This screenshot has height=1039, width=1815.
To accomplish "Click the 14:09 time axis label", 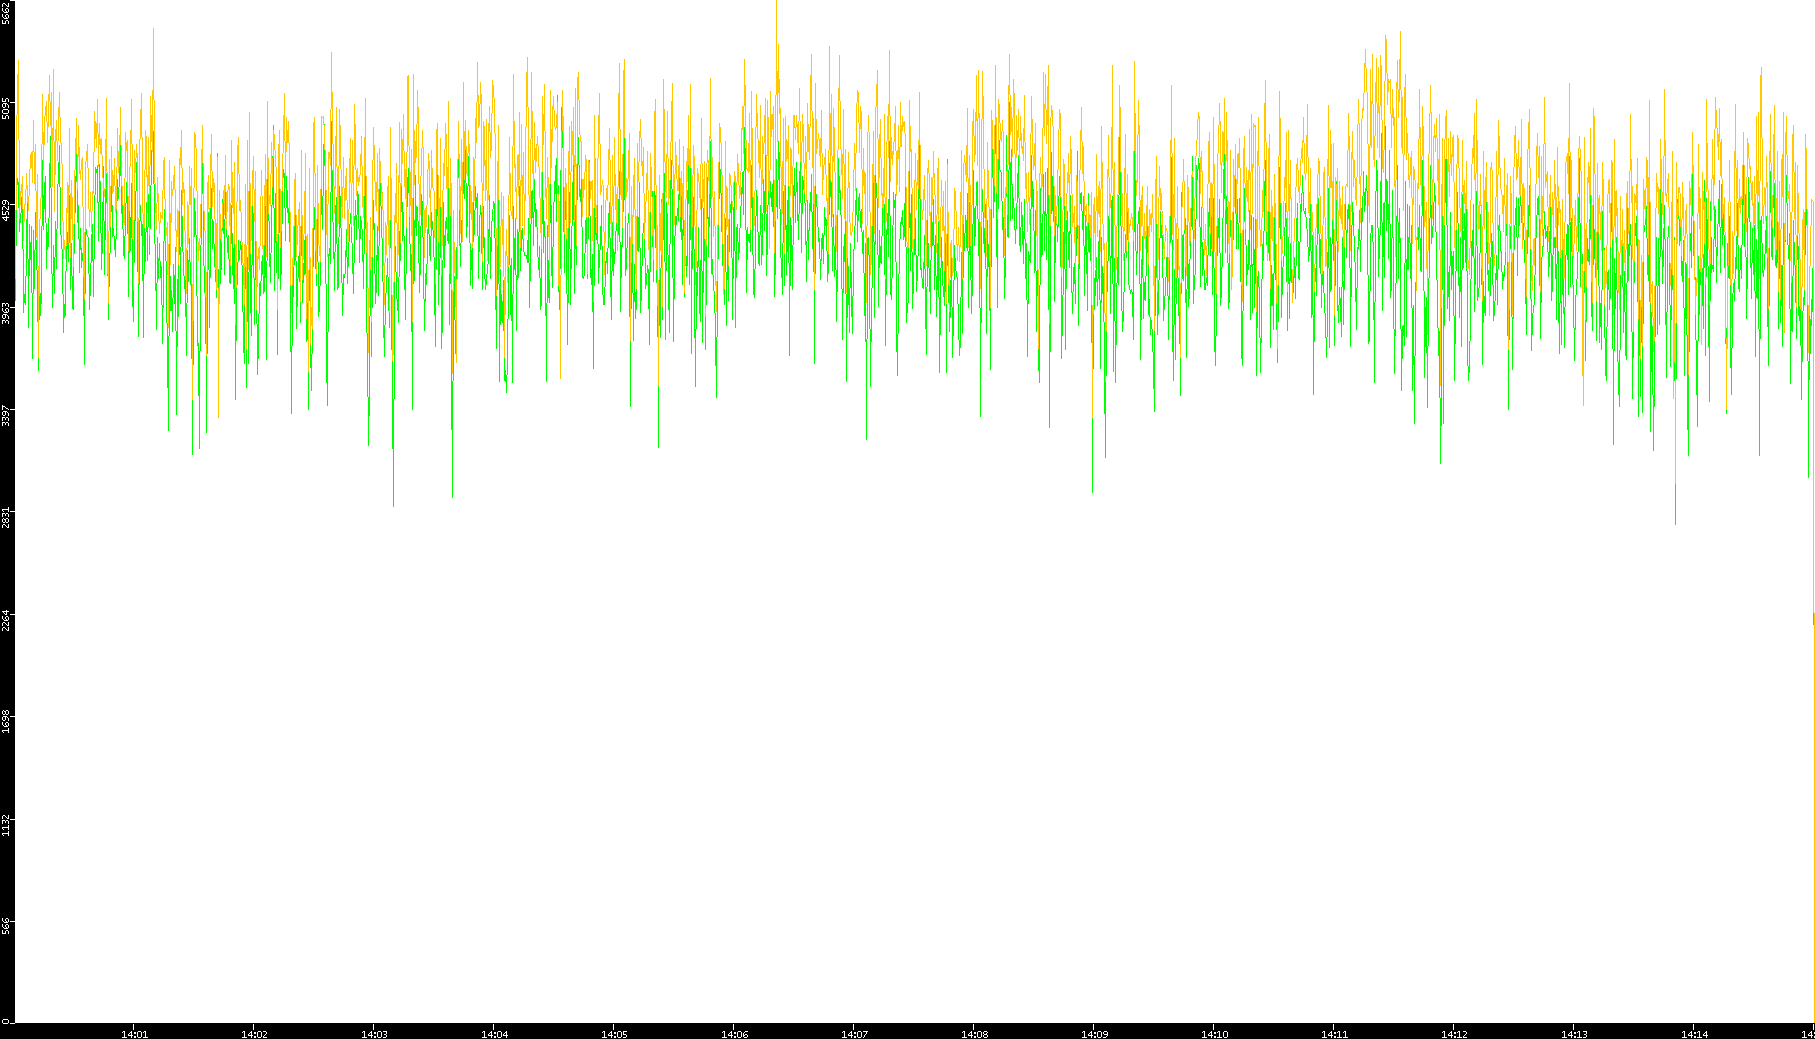I will 1094,1033.
